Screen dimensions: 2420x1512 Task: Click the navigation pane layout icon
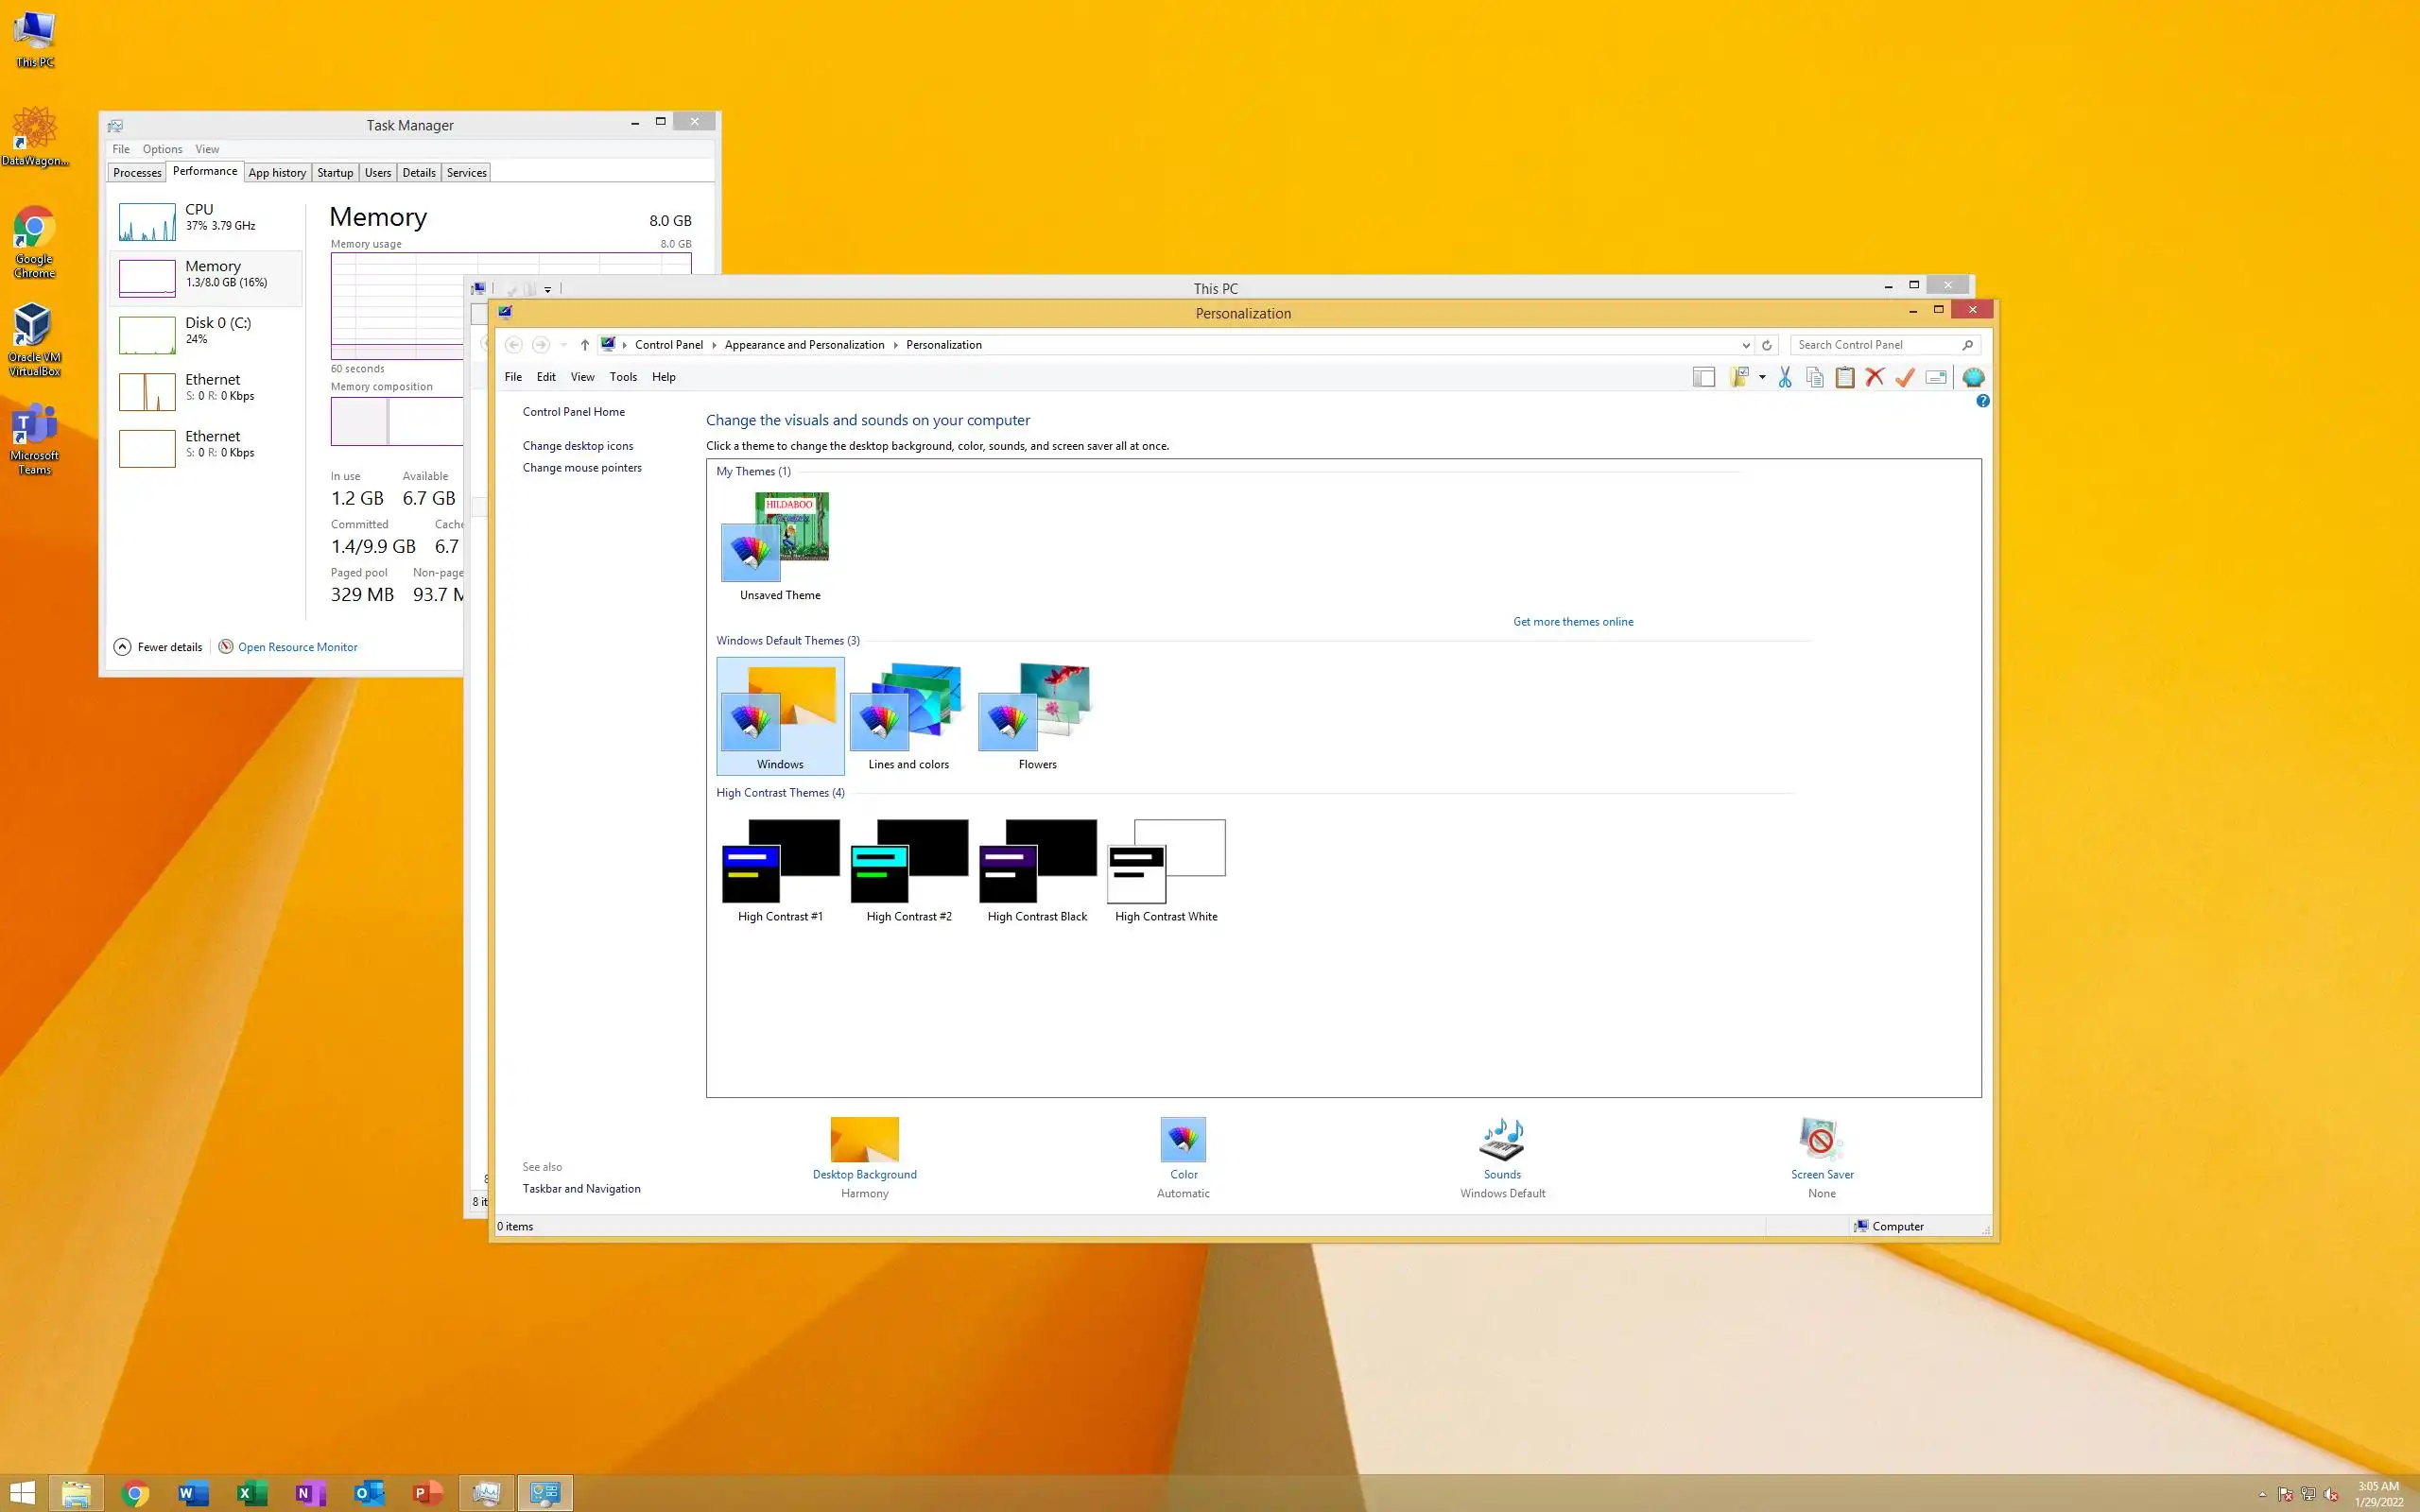(1704, 377)
